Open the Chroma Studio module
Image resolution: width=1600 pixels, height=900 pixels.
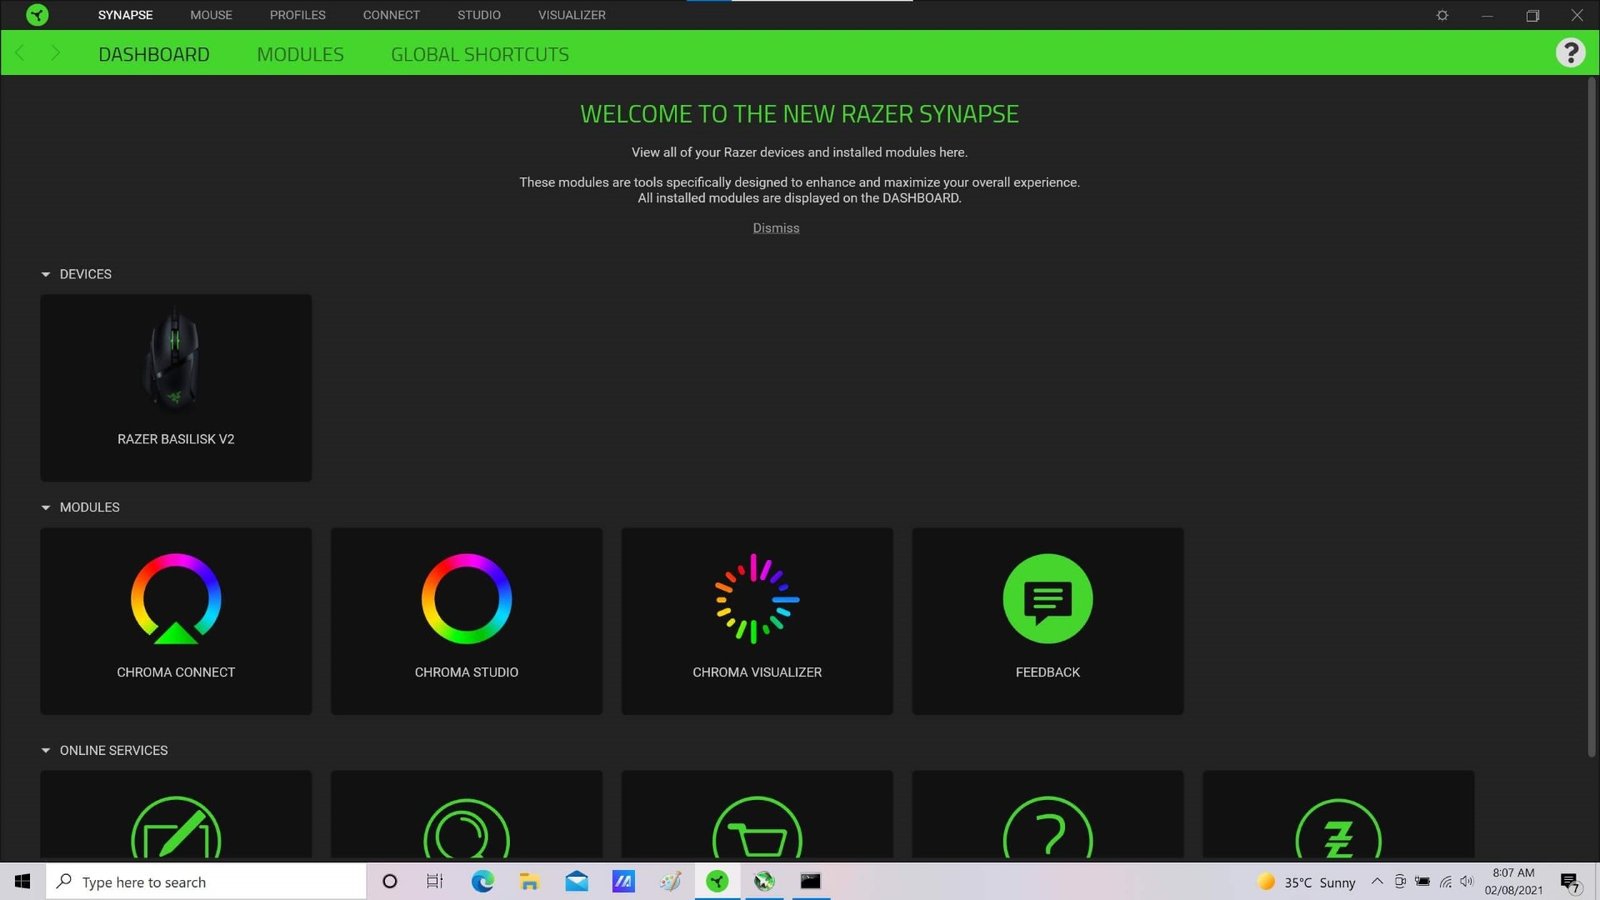(466, 620)
